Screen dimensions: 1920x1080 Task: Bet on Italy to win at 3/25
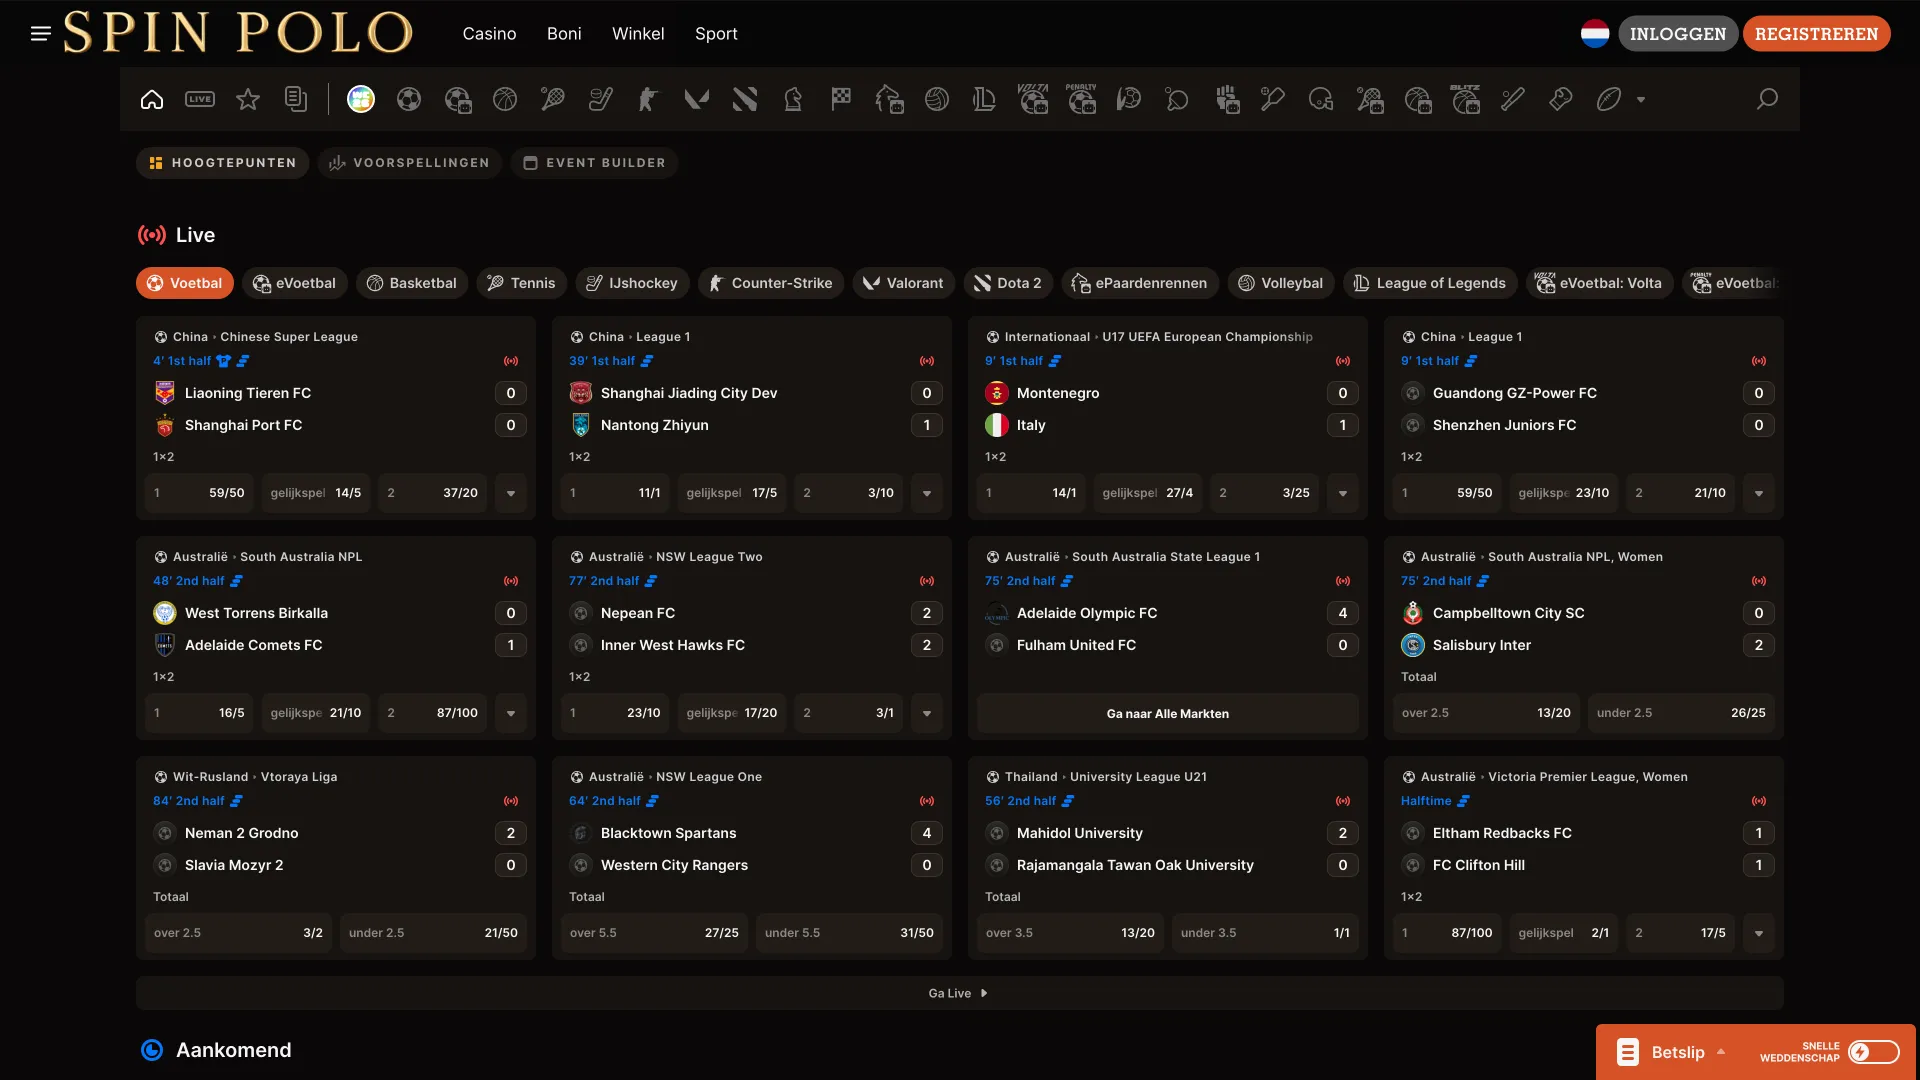(1264, 493)
